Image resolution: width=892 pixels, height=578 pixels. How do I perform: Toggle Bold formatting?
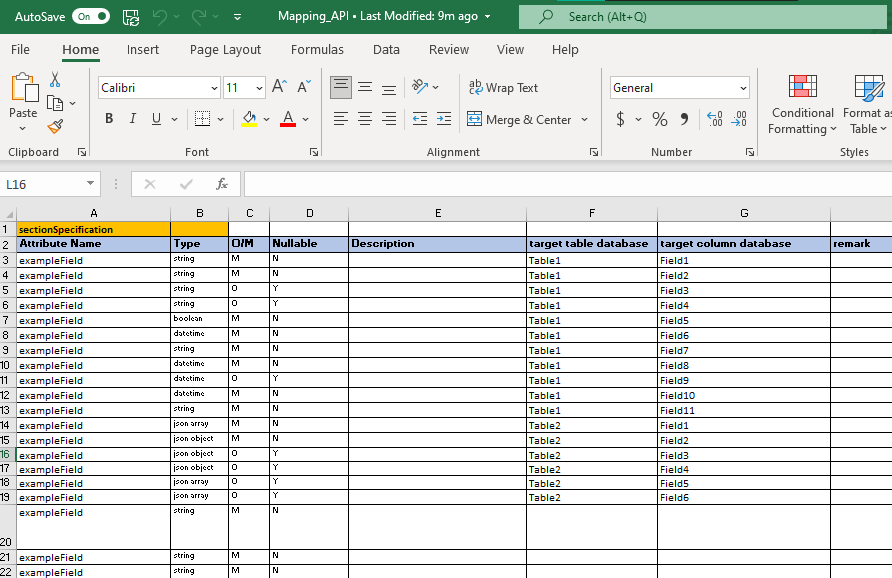(x=109, y=119)
